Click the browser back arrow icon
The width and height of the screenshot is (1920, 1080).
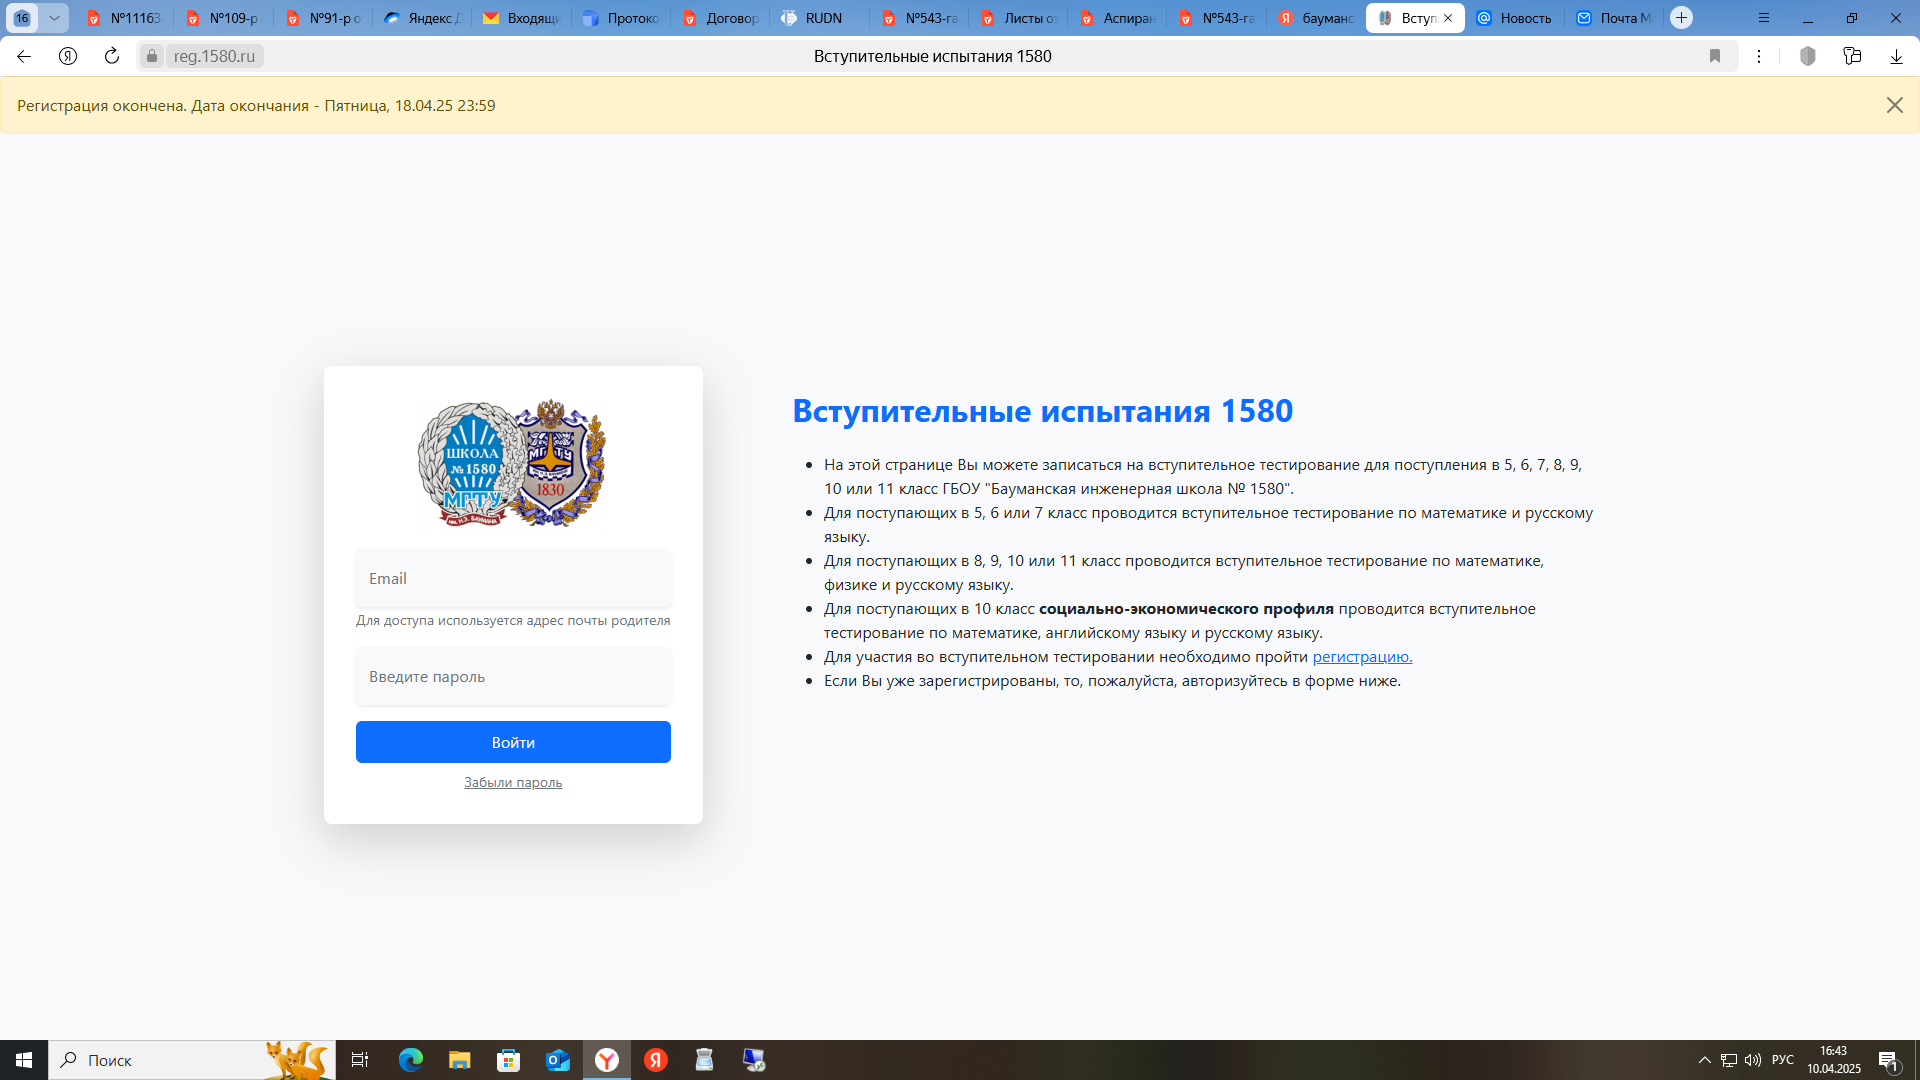pyautogui.click(x=24, y=56)
